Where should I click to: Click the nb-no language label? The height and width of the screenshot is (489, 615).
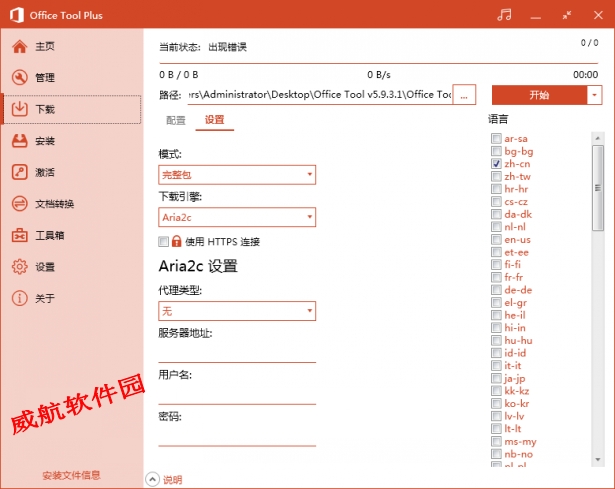tap(519, 454)
